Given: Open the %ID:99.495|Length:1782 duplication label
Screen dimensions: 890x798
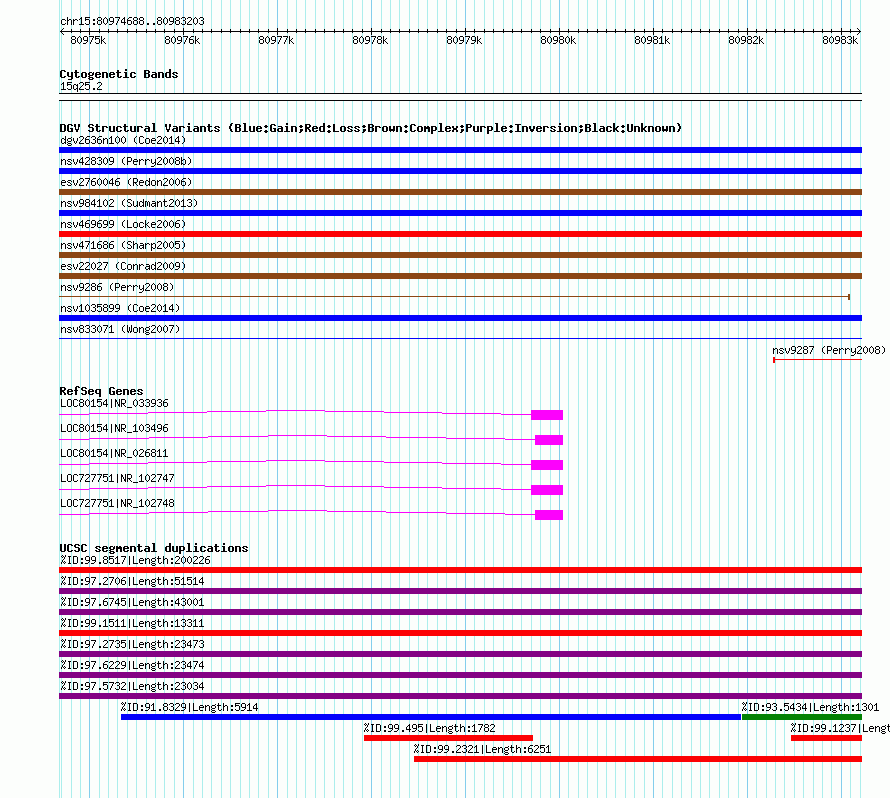Looking at the screenshot, I should pos(430,728).
